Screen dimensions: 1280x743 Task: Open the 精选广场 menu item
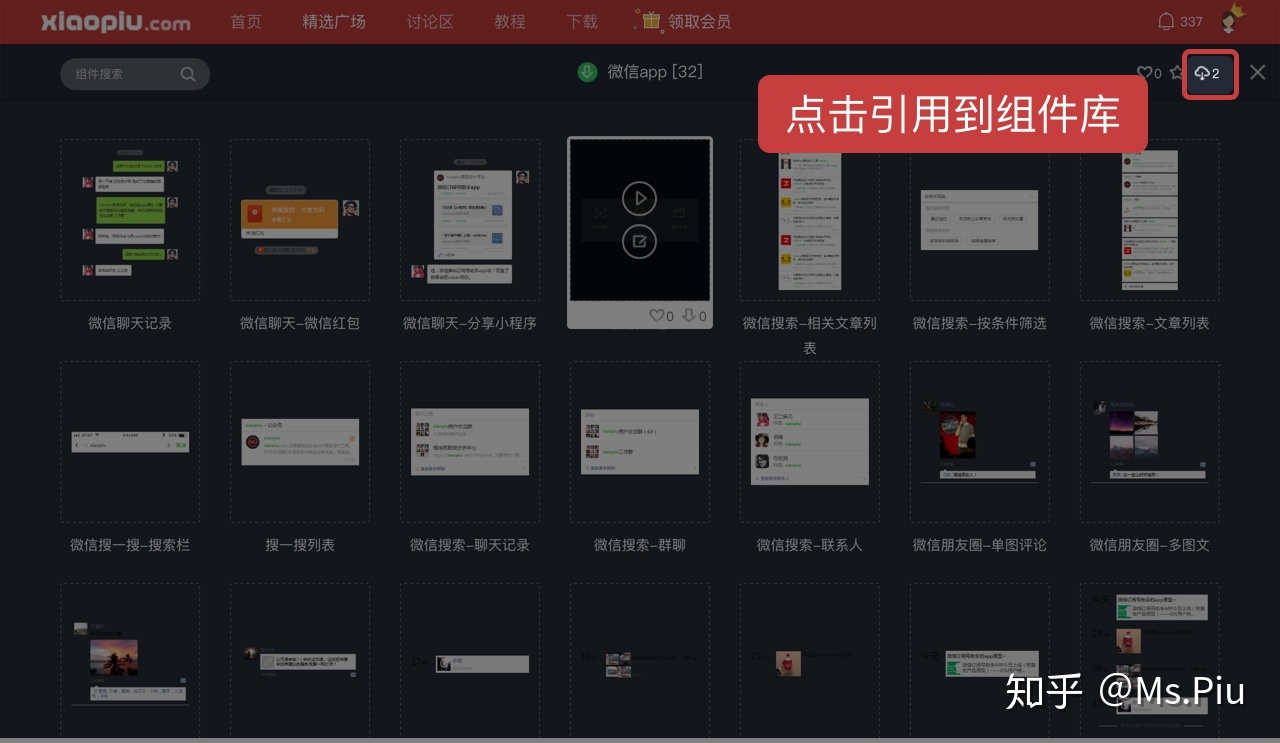pos(334,21)
